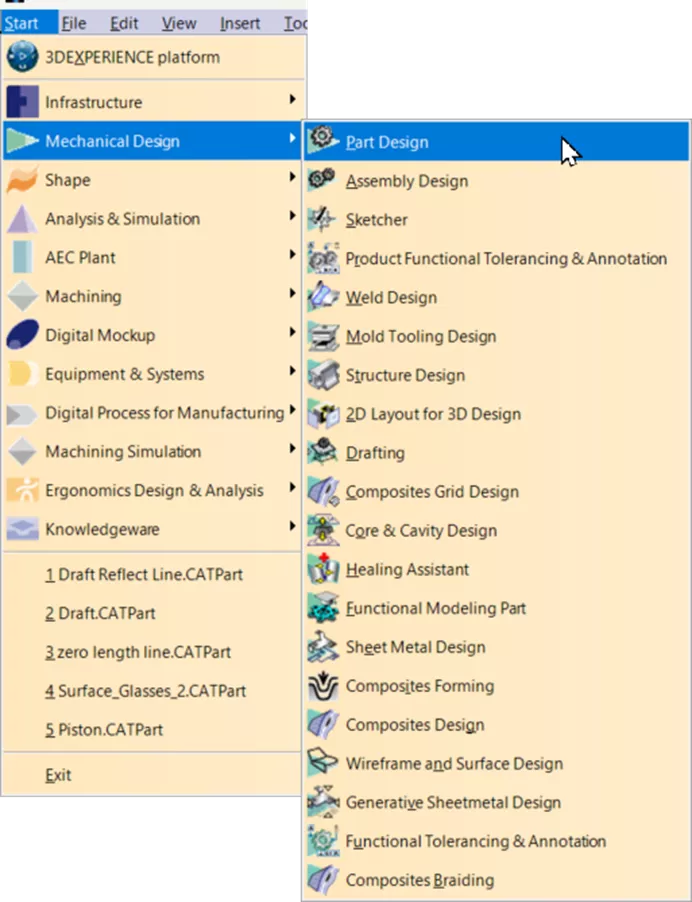The height and width of the screenshot is (902, 692).
Task: Click the Mold Tooling Design icon
Action: click(323, 336)
